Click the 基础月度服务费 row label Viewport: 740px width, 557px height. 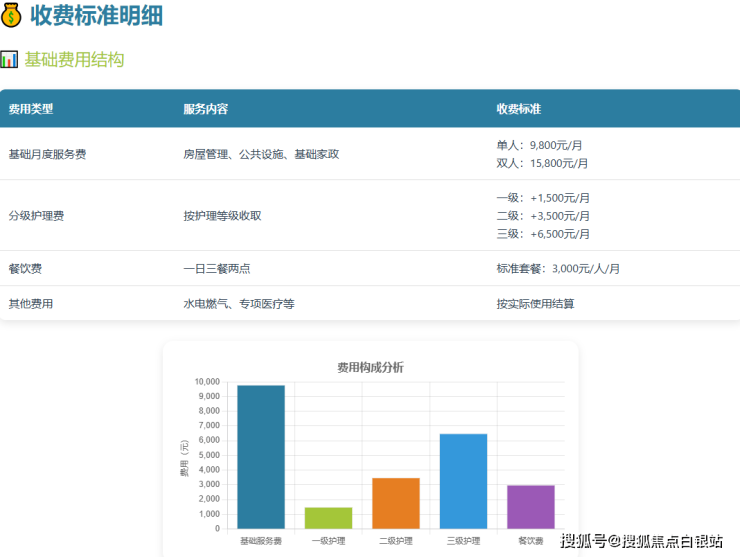pos(47,154)
